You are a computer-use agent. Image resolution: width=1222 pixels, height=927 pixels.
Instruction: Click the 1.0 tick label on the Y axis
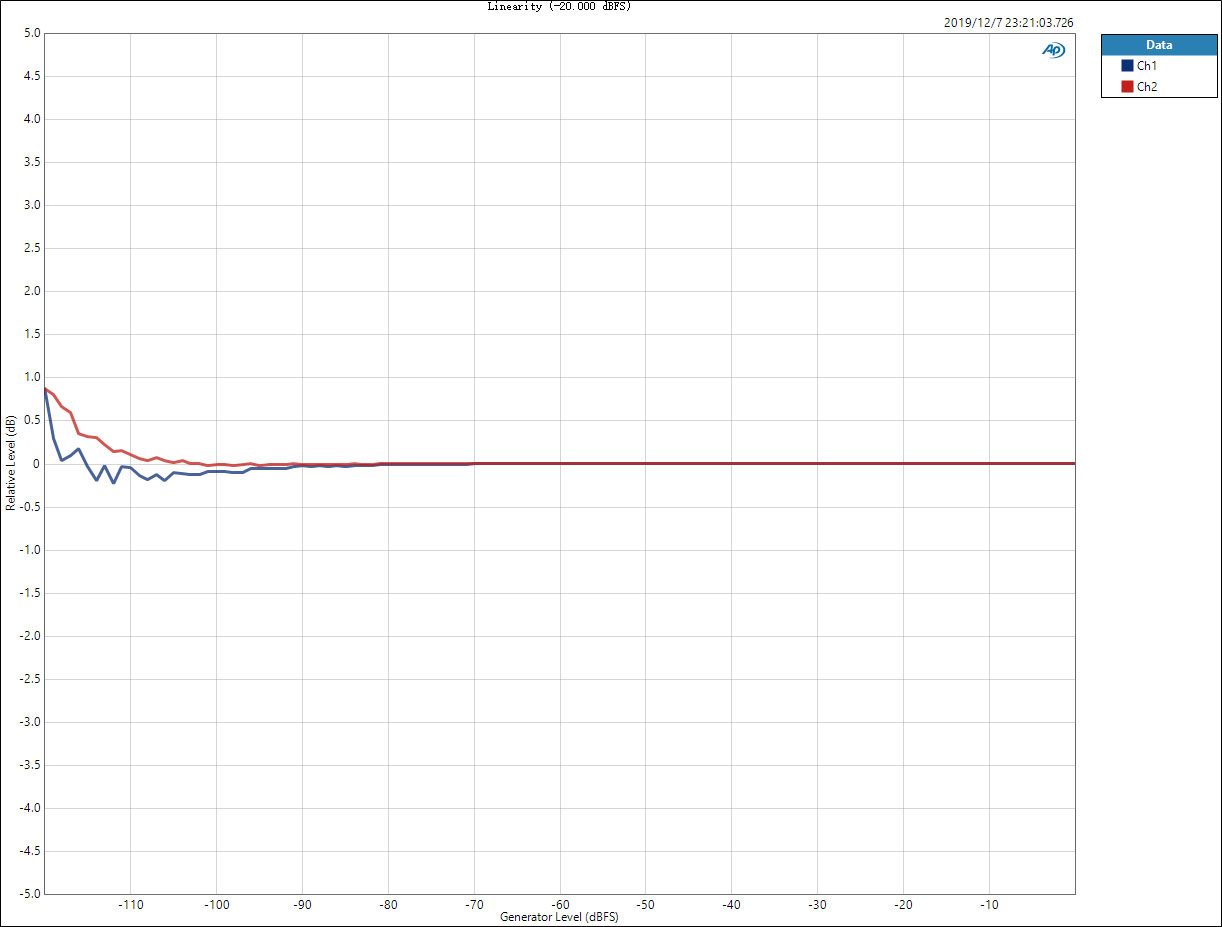click(31, 378)
